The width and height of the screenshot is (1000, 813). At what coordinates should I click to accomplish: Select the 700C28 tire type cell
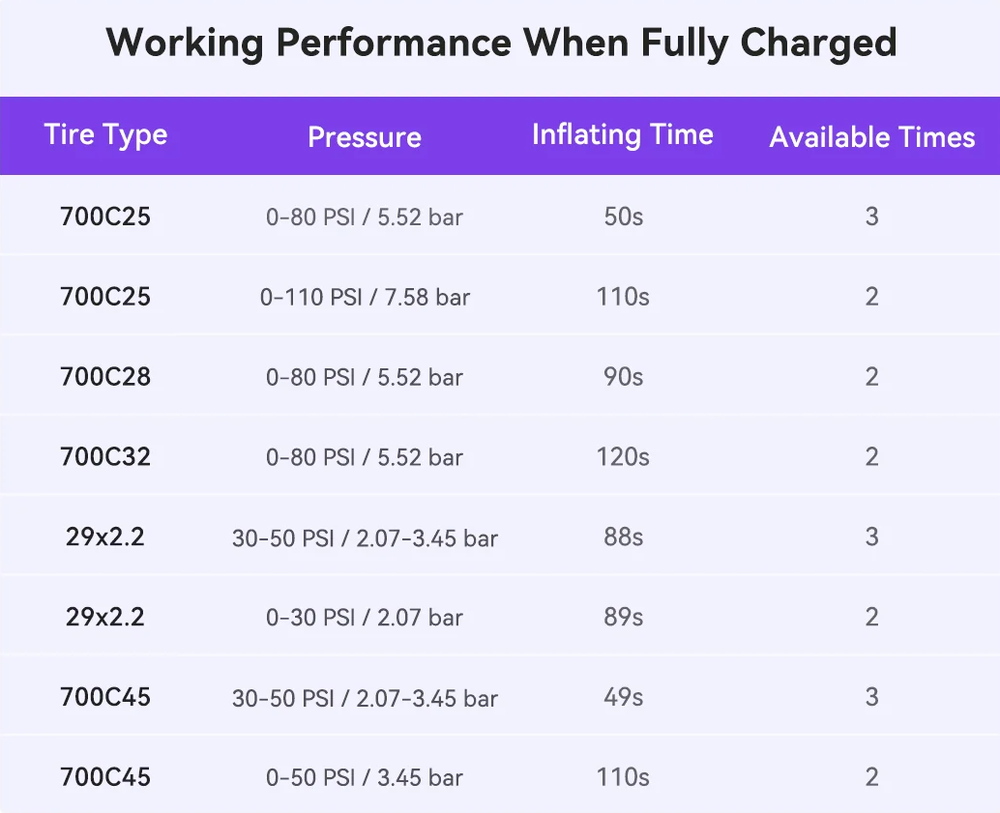pos(106,377)
